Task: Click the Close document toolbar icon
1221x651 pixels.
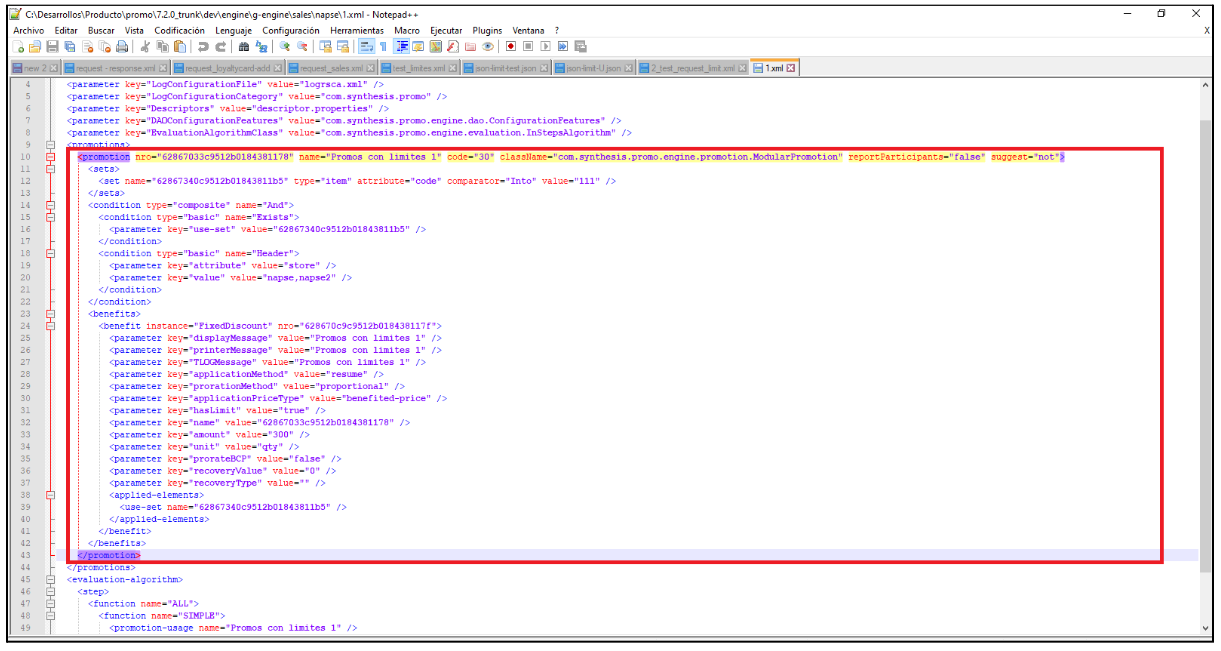Action: [x=87, y=47]
